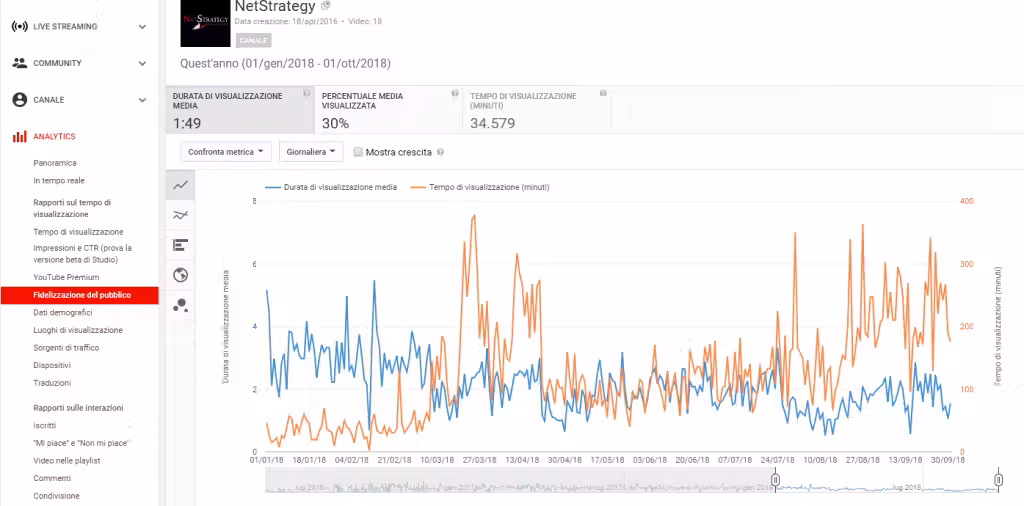Enable the Mostra crescita checkbox
1024x506 pixels.
click(358, 152)
